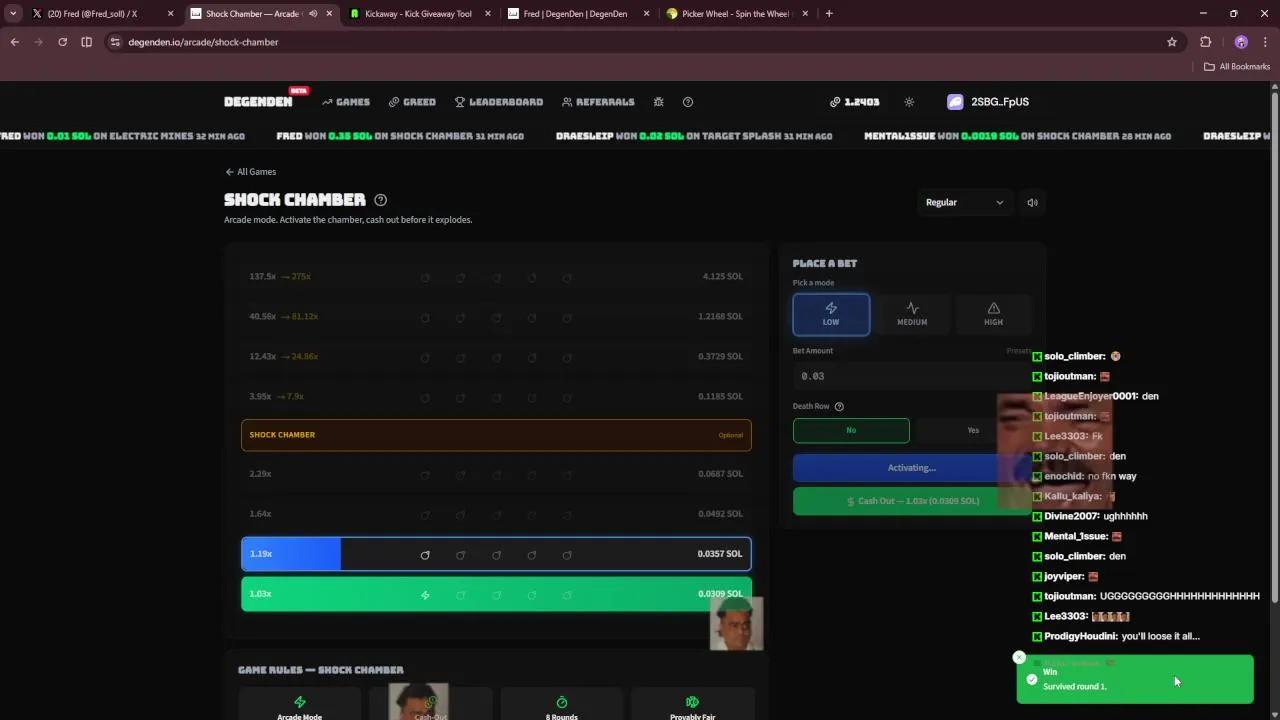This screenshot has height=720, width=1280.
Task: Open the Leaderboard trophy icon
Action: tap(459, 101)
